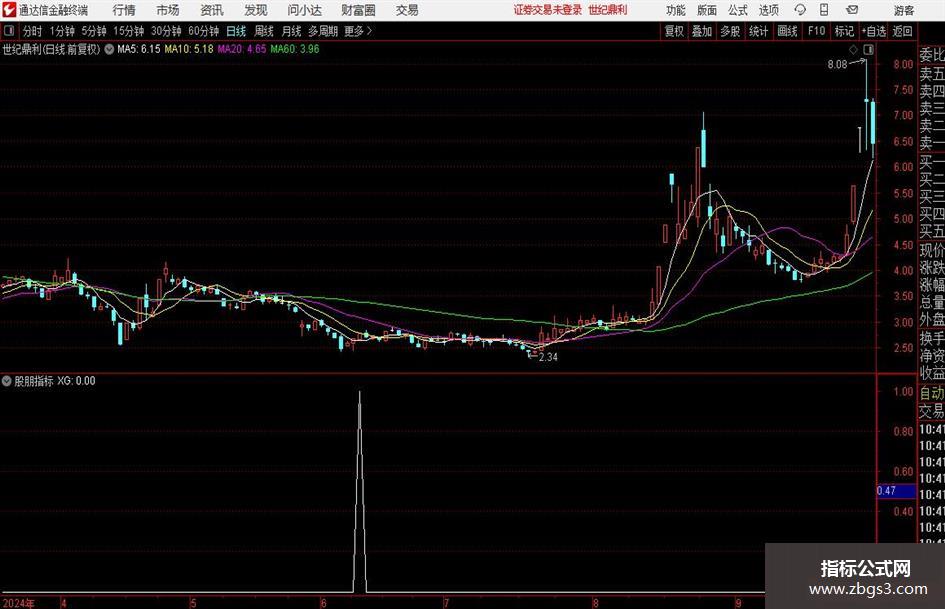Click the 画线 drawing tool button
The height and width of the screenshot is (609, 945).
click(x=787, y=31)
